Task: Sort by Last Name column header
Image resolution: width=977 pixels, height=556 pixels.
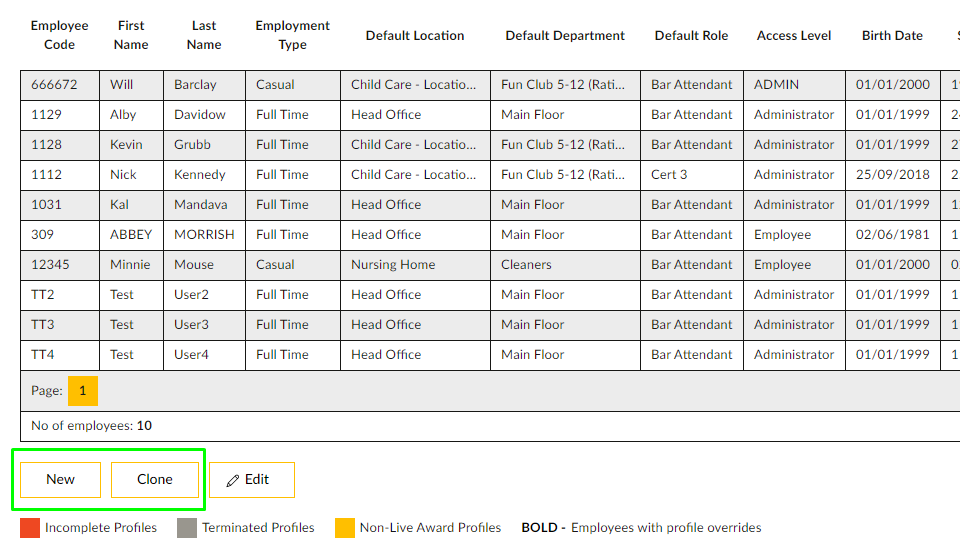Action: [x=204, y=35]
